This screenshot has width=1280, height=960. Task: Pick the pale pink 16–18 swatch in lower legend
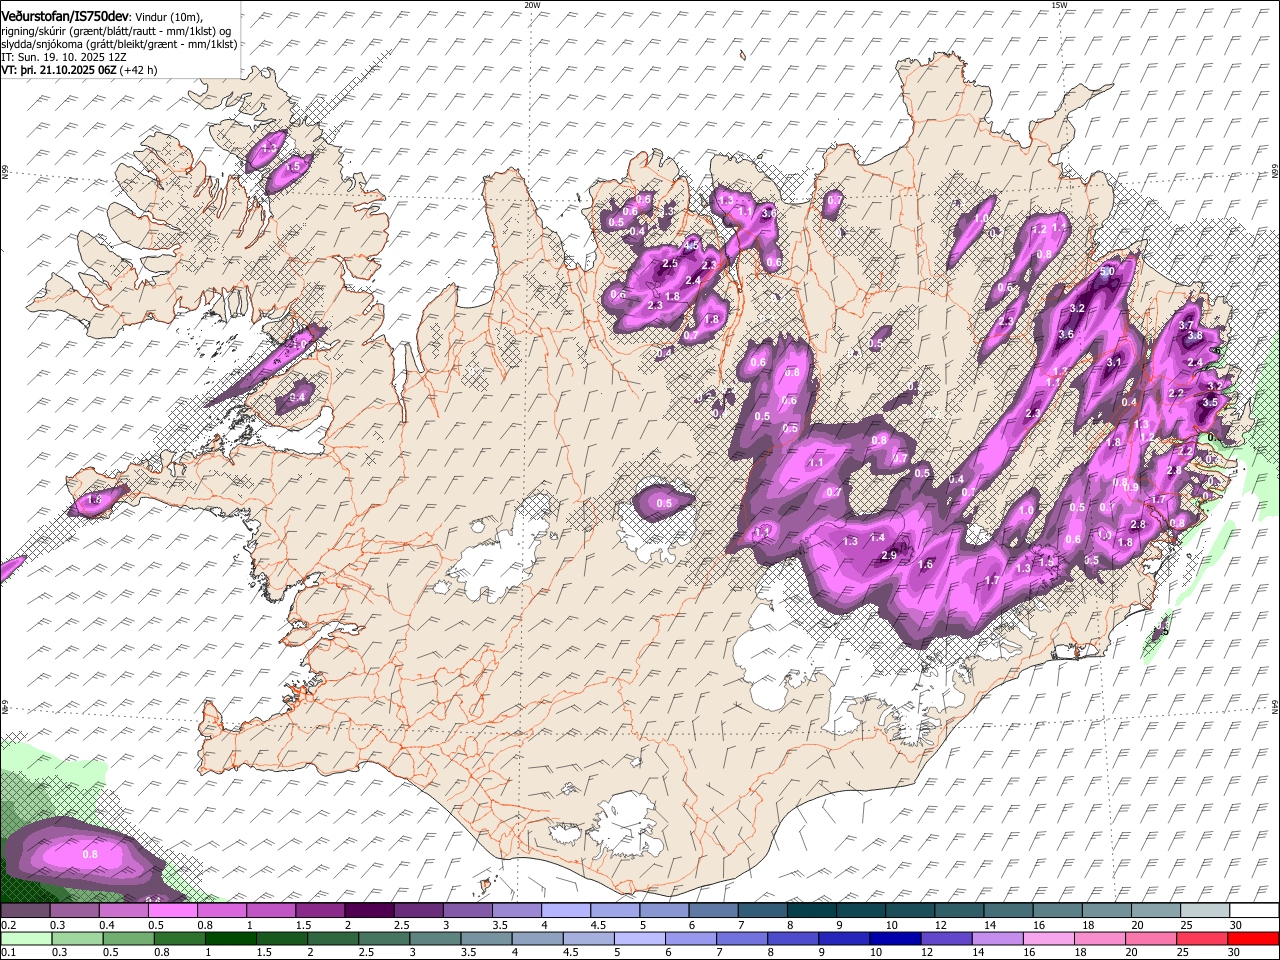1049,938
